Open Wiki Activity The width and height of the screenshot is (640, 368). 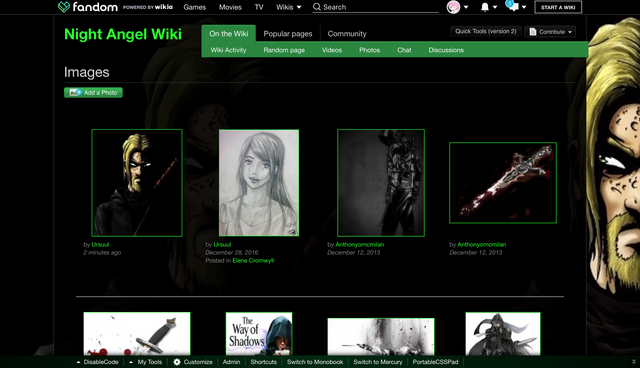pyautogui.click(x=228, y=50)
